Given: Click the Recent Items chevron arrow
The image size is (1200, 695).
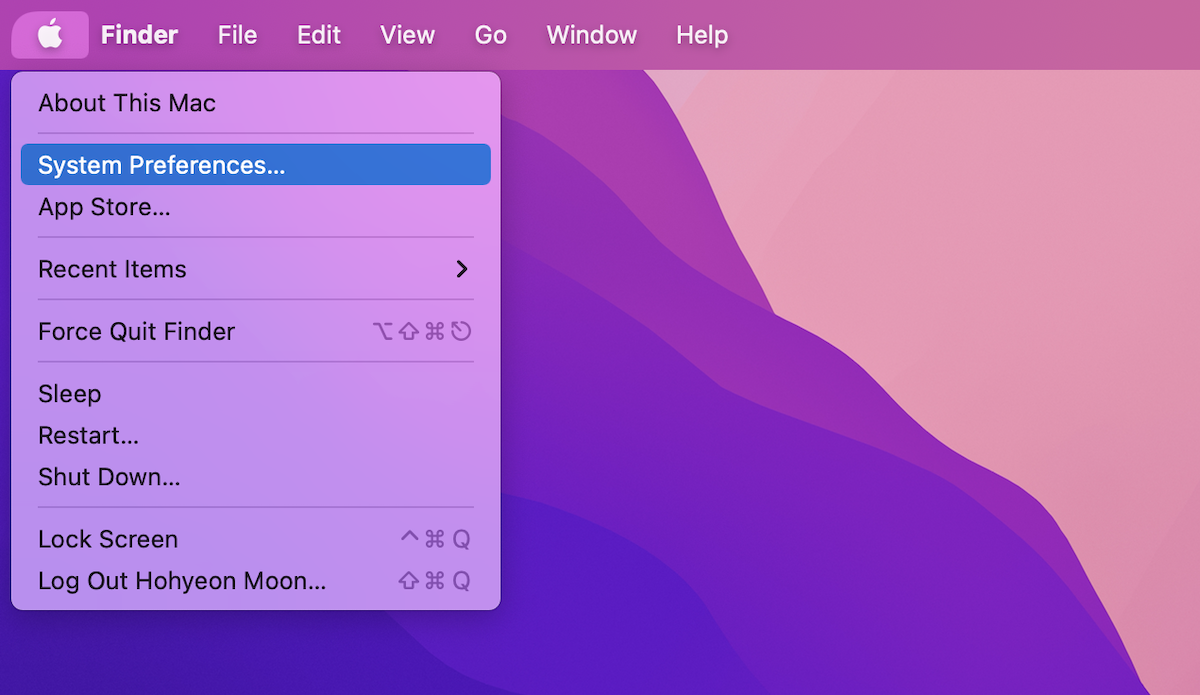Looking at the screenshot, I should [462, 269].
